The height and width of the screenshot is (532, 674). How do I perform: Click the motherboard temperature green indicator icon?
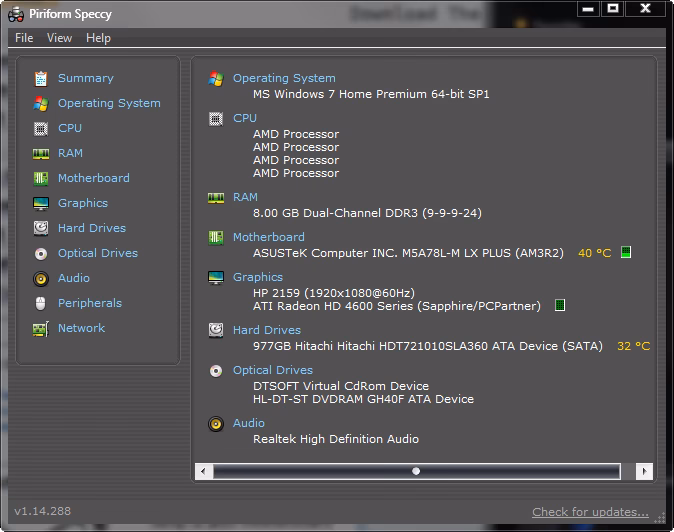[626, 252]
